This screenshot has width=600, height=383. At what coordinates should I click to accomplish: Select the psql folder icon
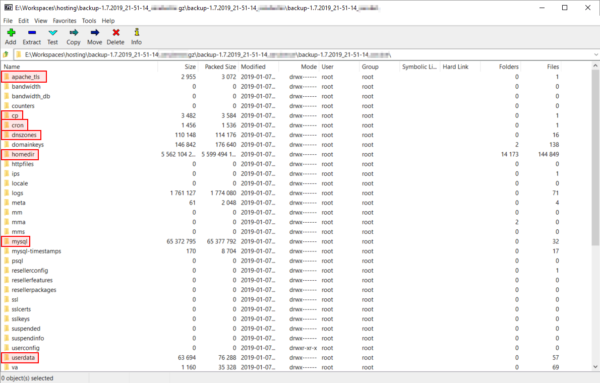tap(7, 261)
